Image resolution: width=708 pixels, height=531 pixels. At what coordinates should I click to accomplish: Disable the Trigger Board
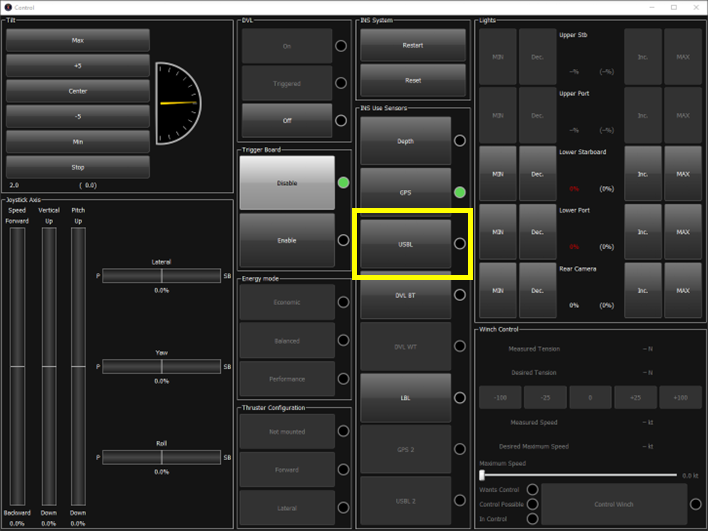click(x=286, y=183)
